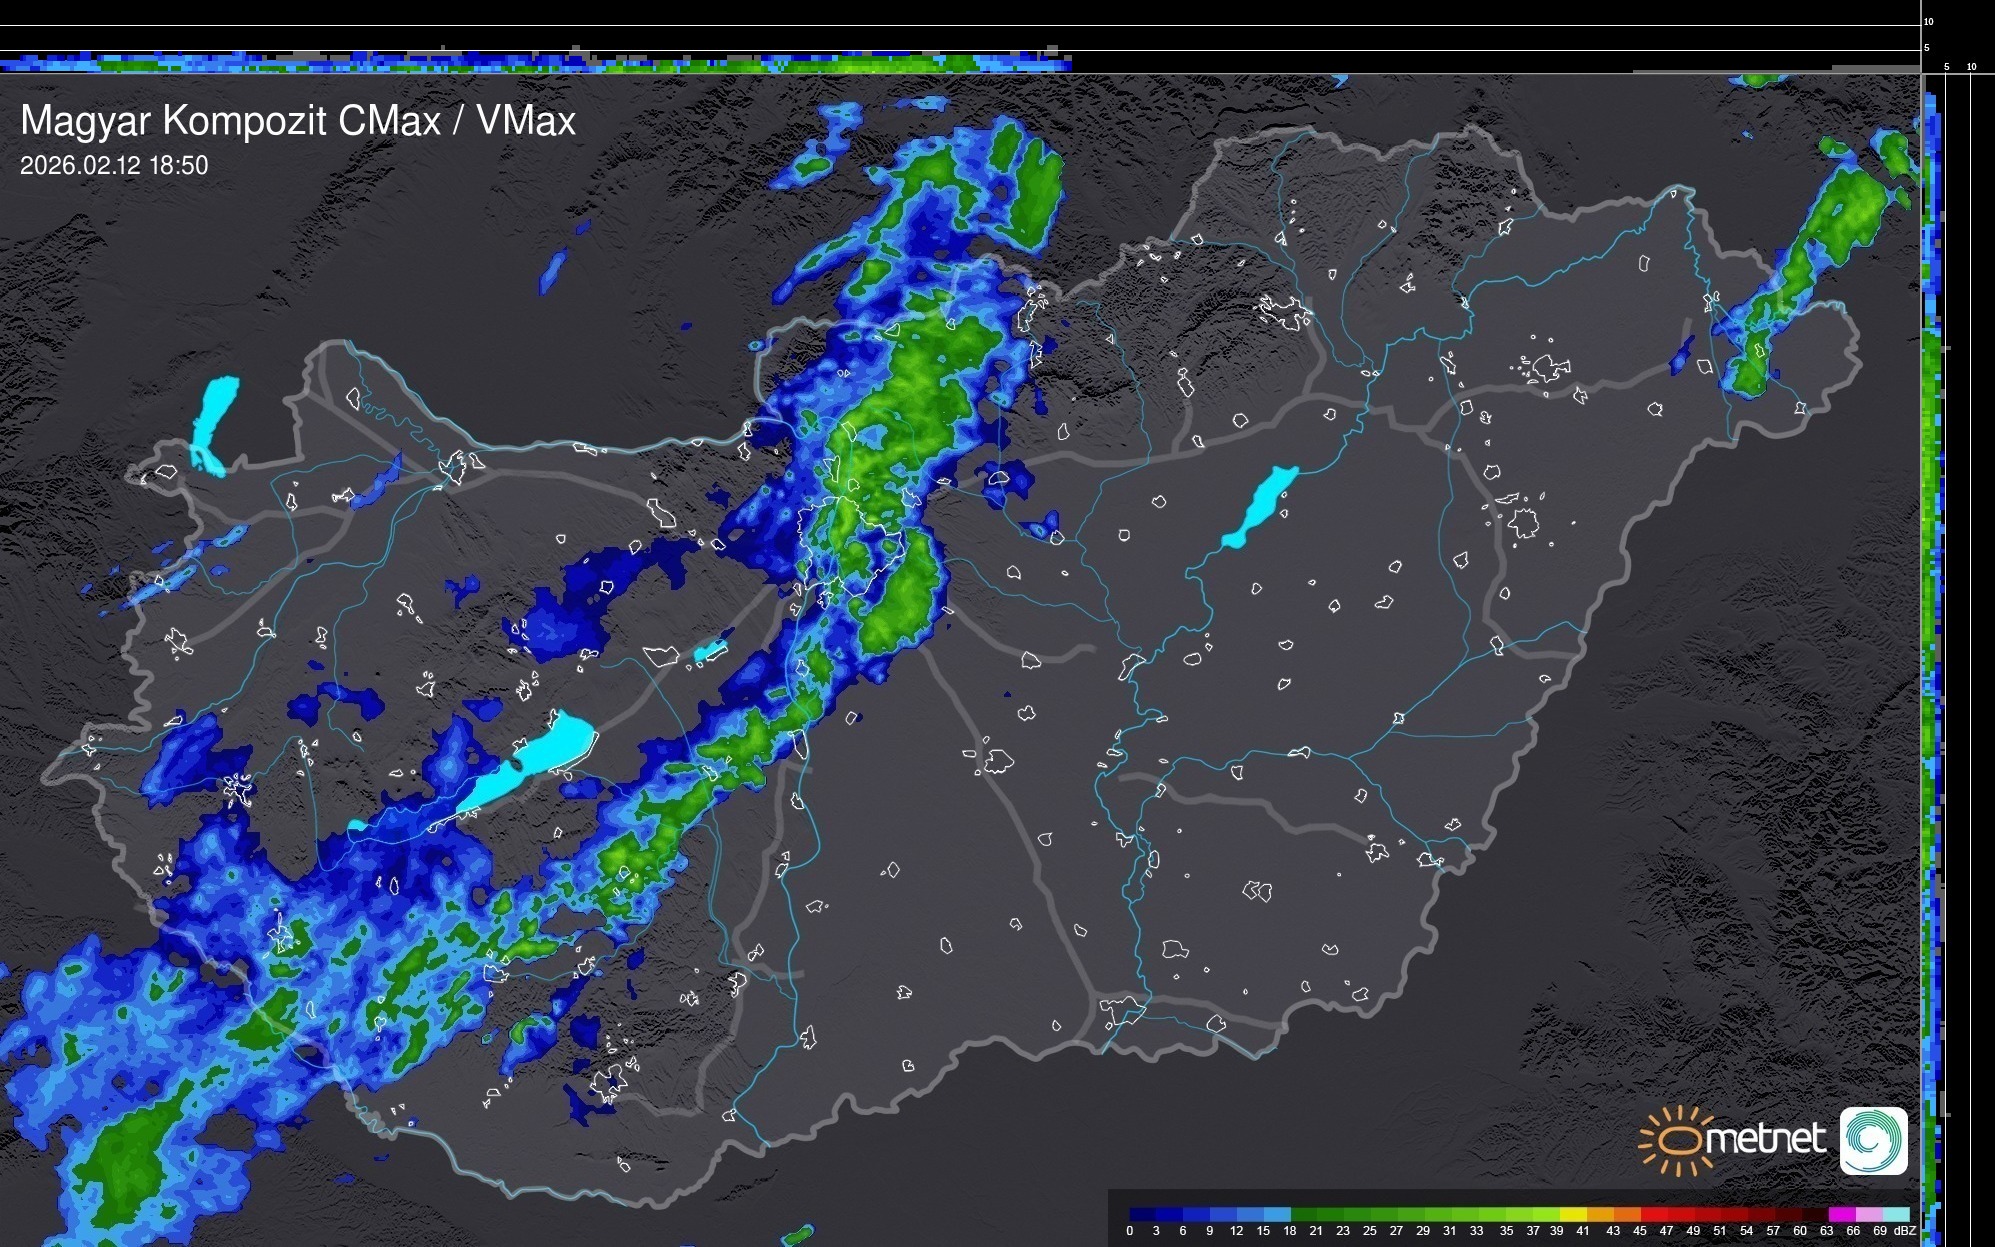This screenshot has width=1995, height=1247.
Task: Select the light cyan 69 dBZ legend swatch
Action: 1896,1214
